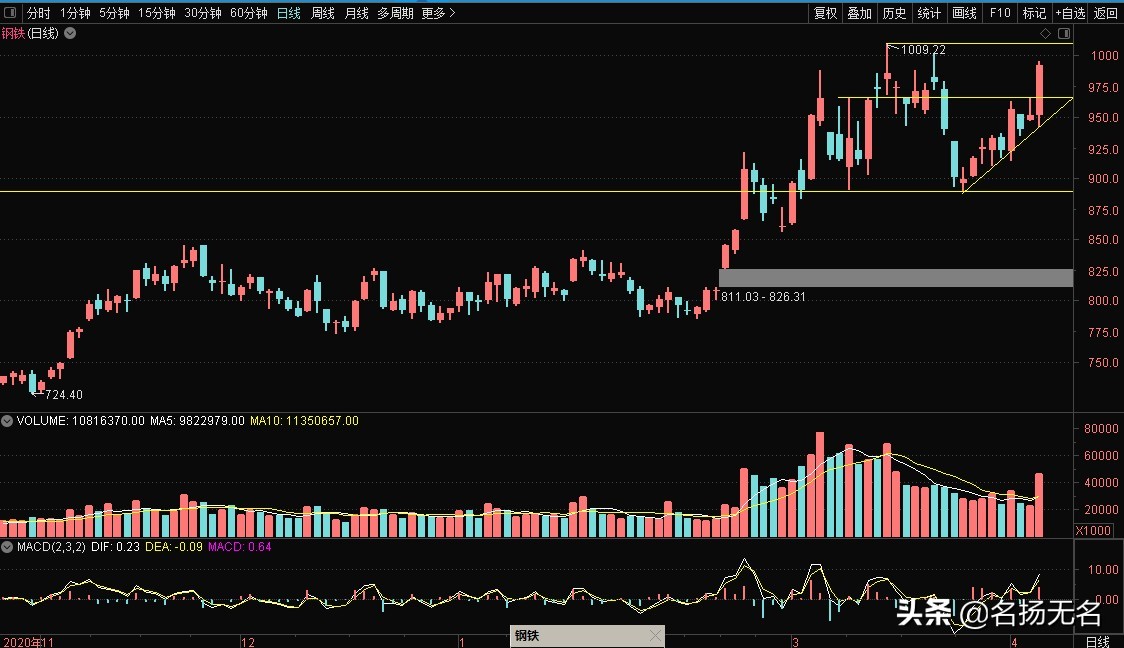The width and height of the screenshot is (1124, 648).
Task: Close the 钢铁 bottom tab
Action: click(655, 636)
